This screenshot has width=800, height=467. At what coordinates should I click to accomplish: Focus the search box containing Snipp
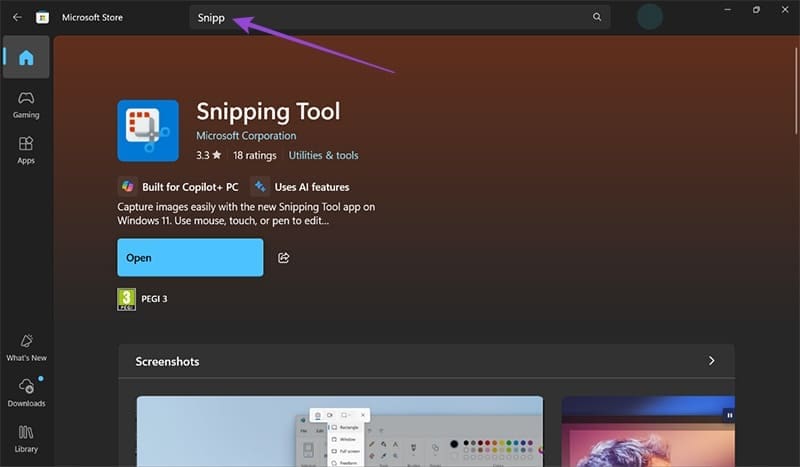(399, 17)
